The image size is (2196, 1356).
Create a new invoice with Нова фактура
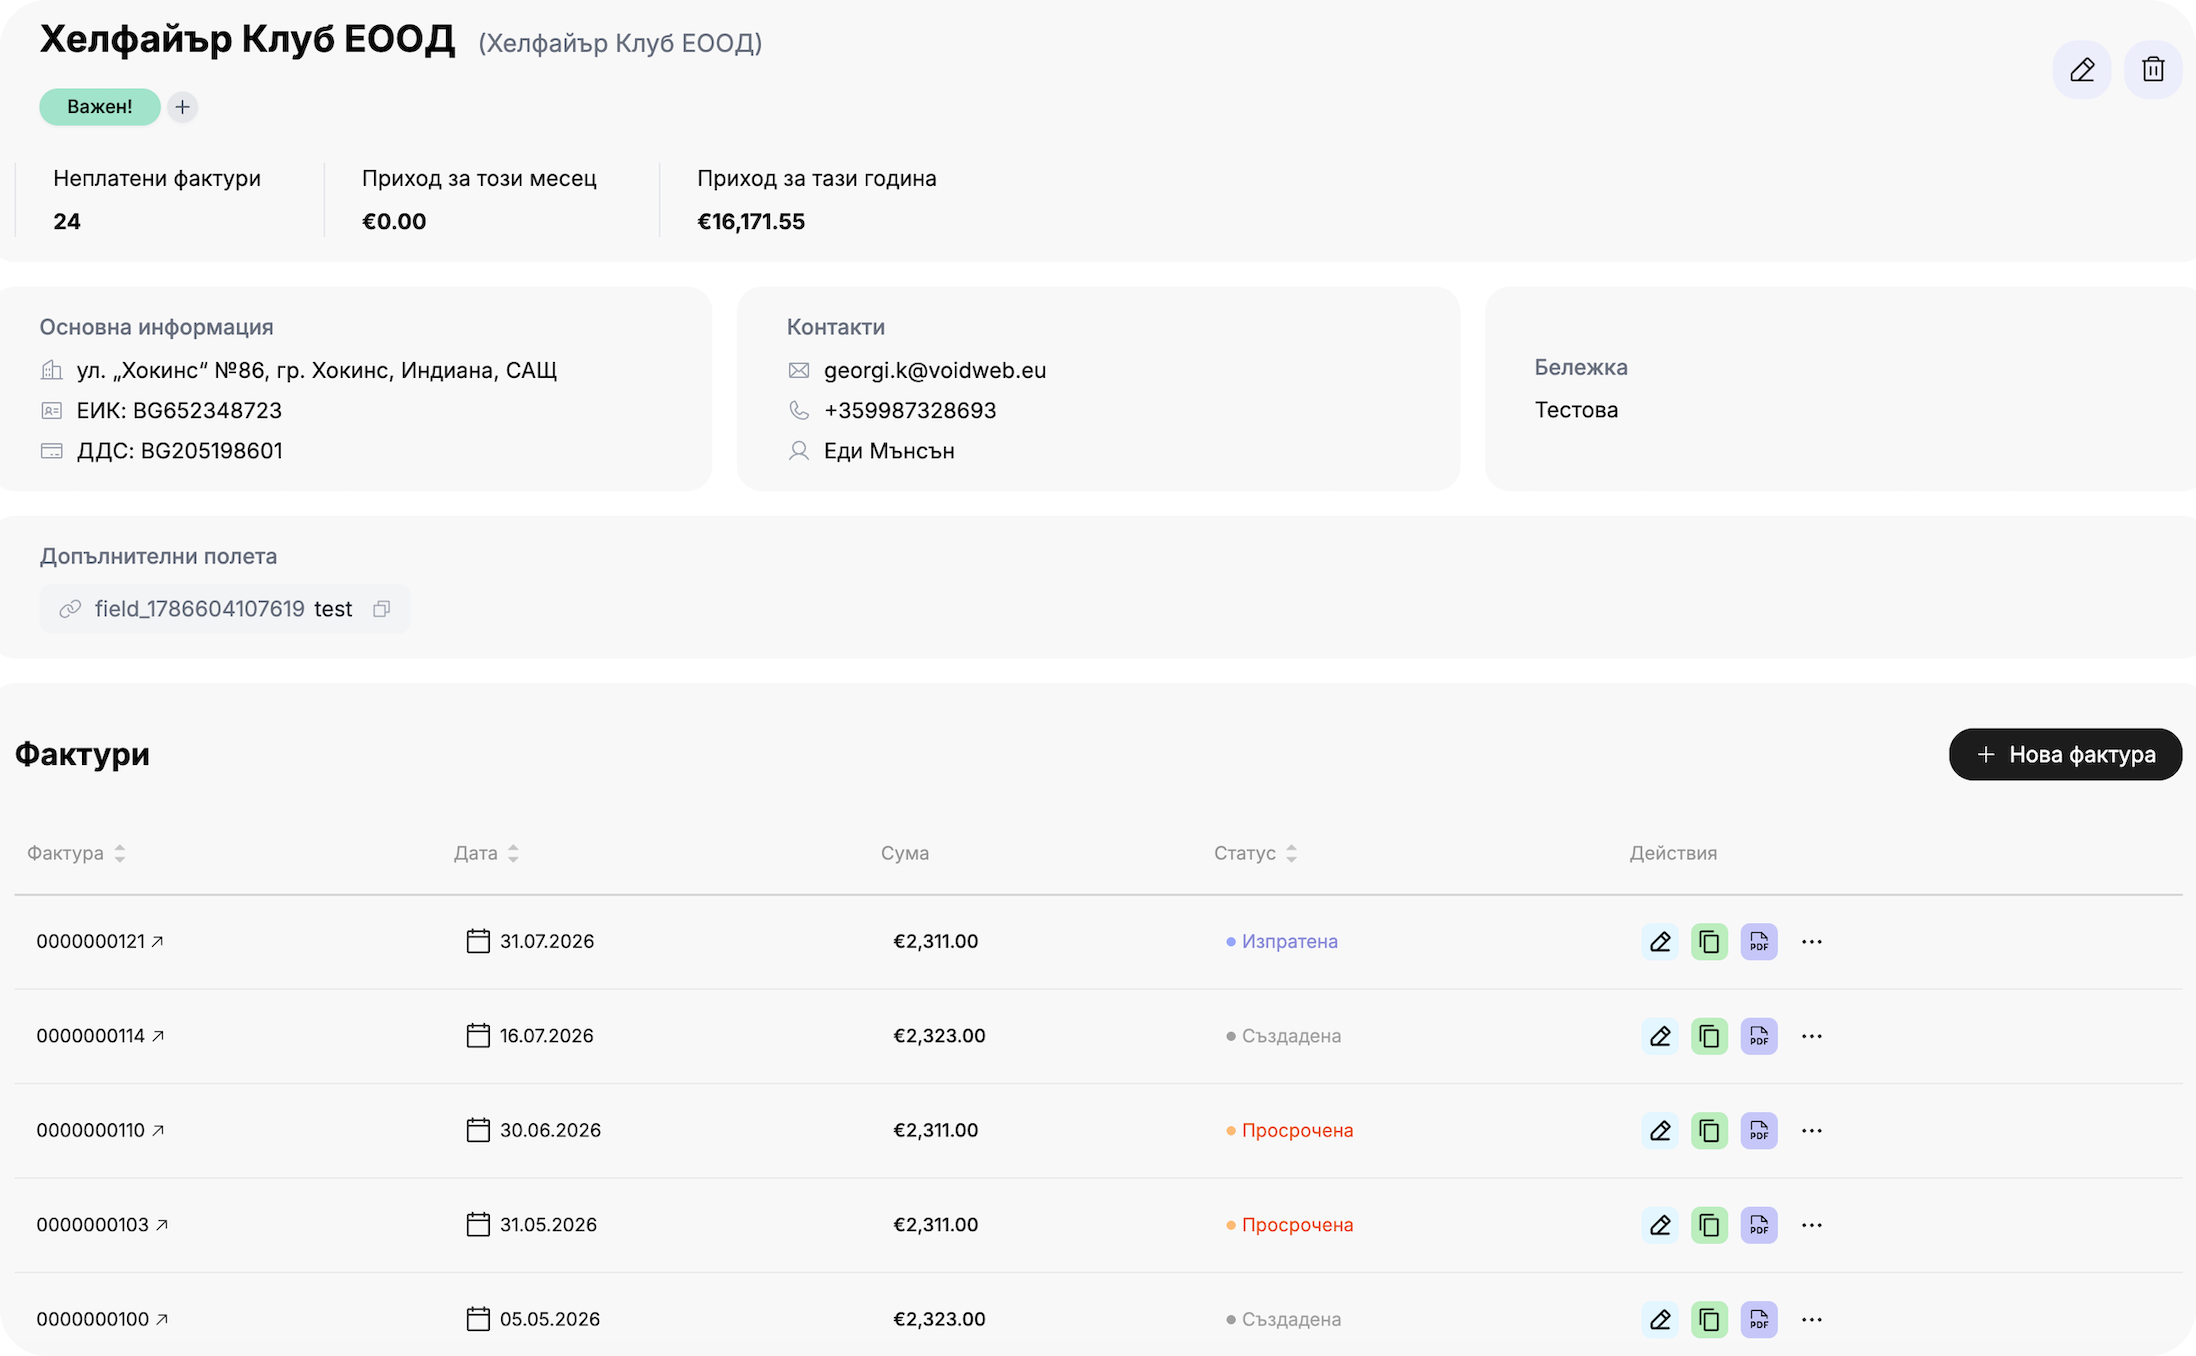pyautogui.click(x=2065, y=754)
